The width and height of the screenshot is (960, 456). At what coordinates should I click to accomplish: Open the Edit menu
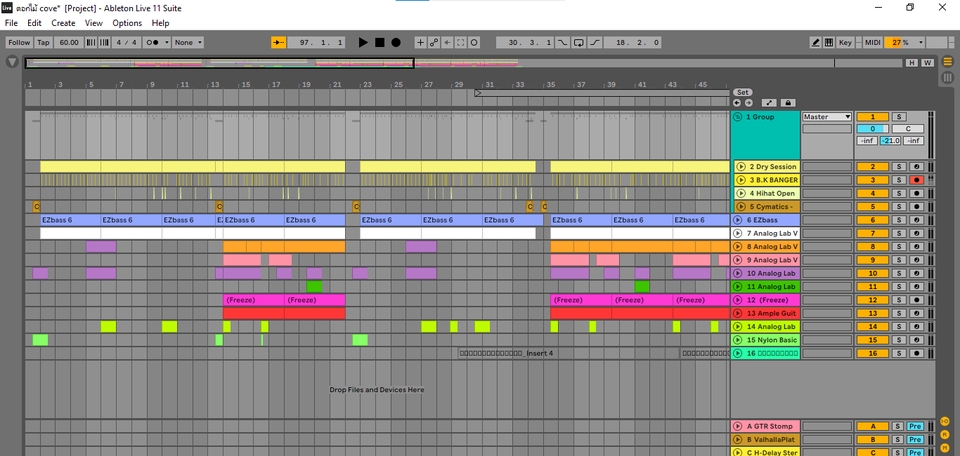pyautogui.click(x=34, y=23)
